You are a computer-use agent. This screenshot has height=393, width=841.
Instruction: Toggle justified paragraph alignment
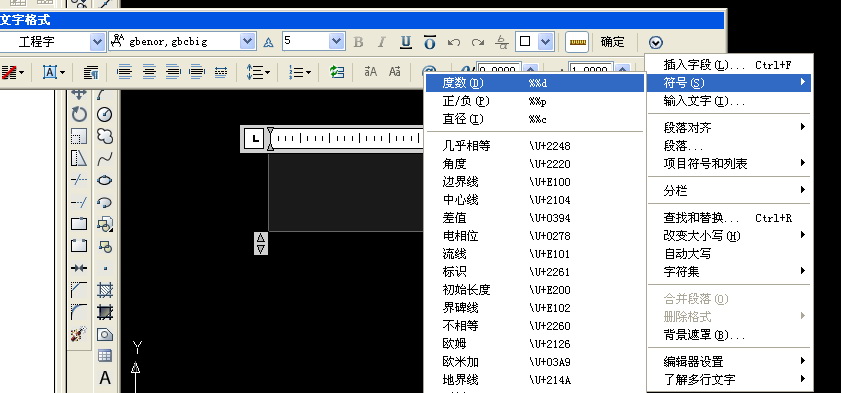197,71
